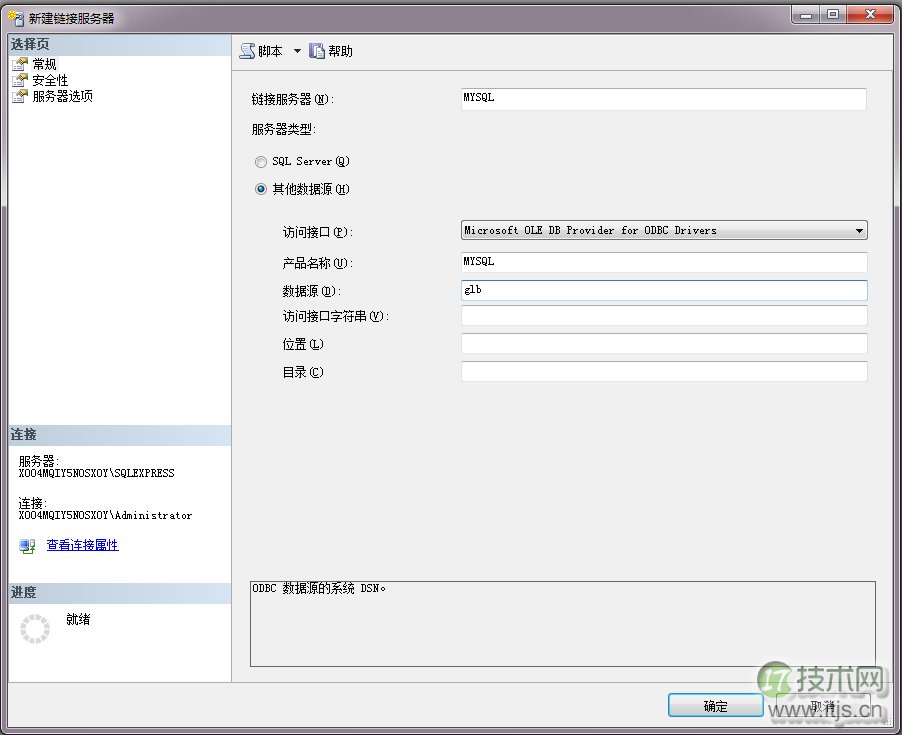
Task: Click the 数据源 input field
Action: click(664, 290)
